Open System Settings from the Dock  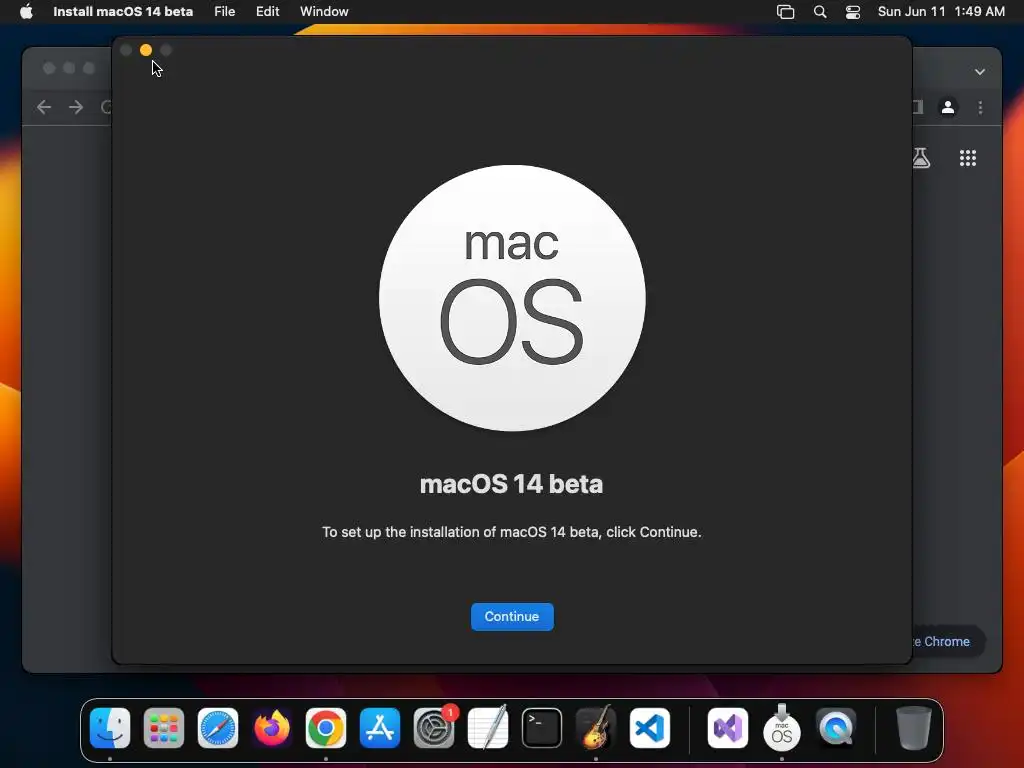pyautogui.click(x=434, y=728)
